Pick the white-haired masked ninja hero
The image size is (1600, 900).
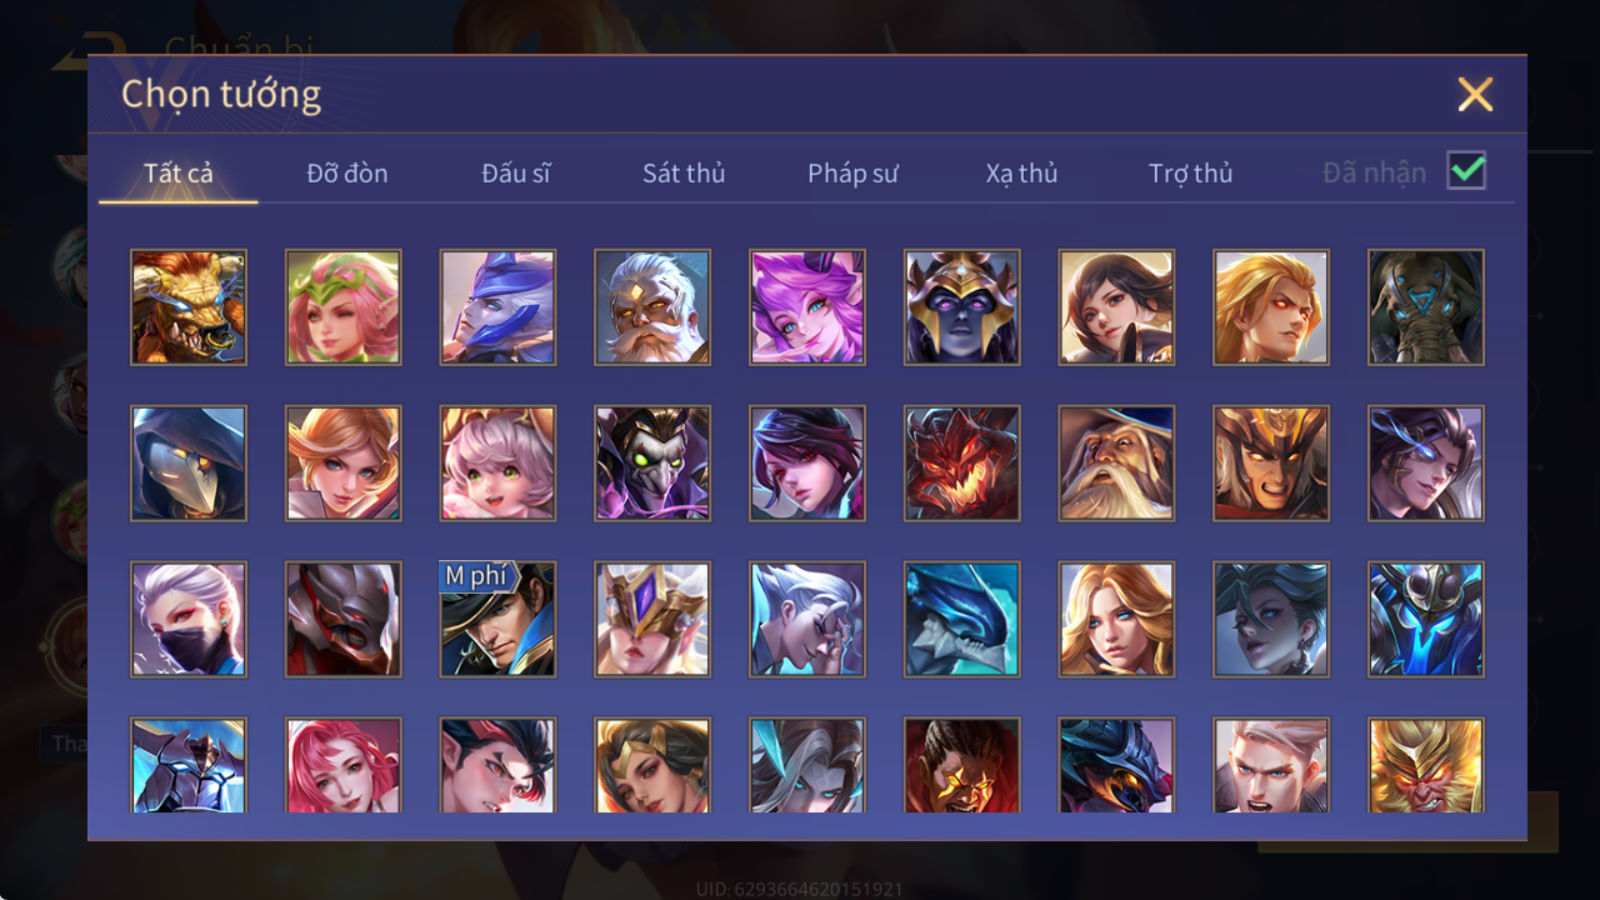188,619
